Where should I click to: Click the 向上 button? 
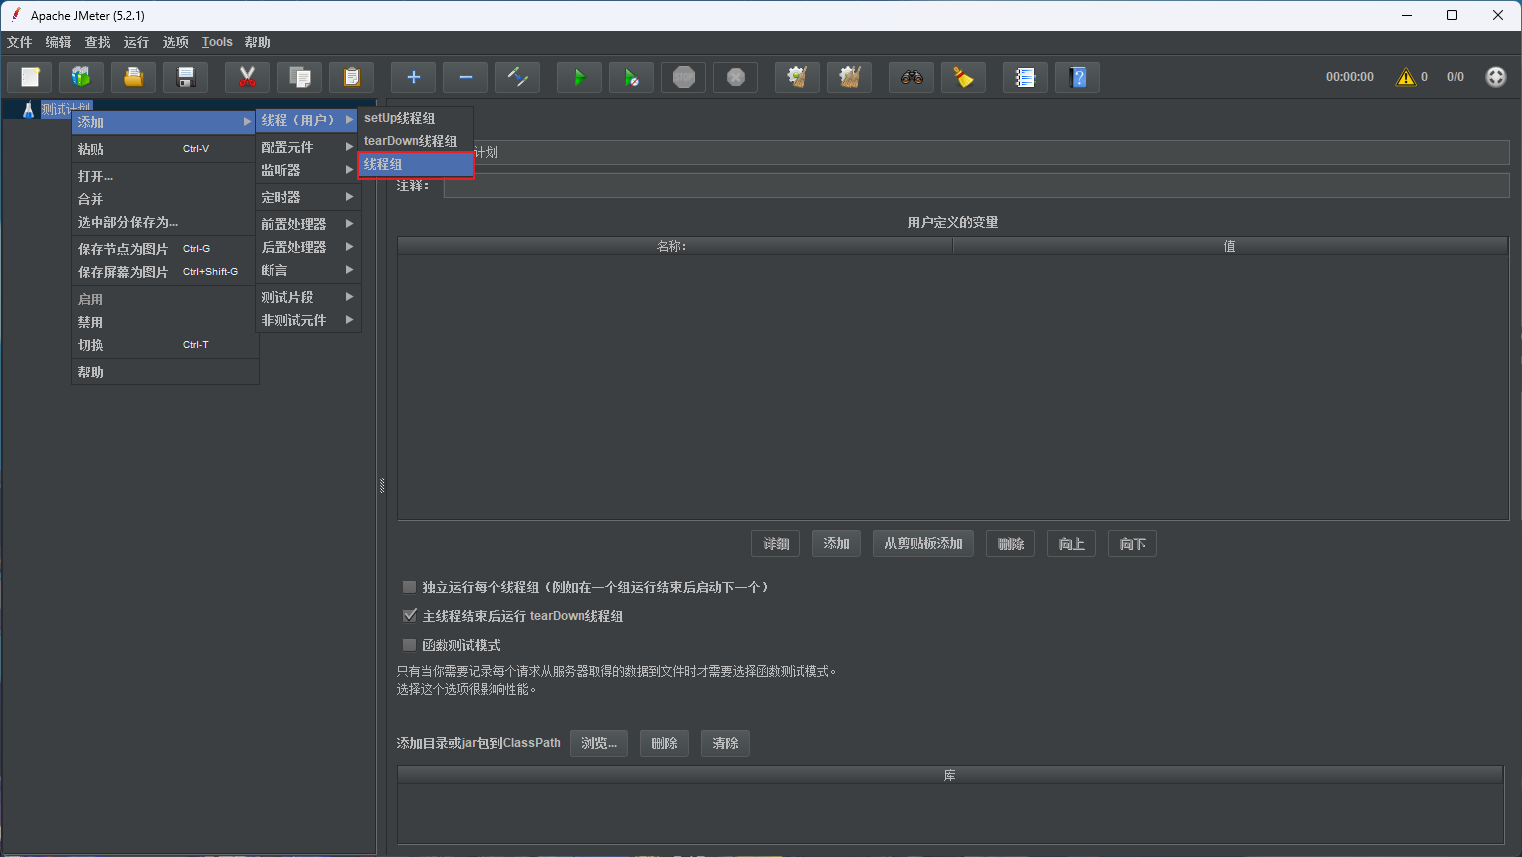coord(1072,544)
